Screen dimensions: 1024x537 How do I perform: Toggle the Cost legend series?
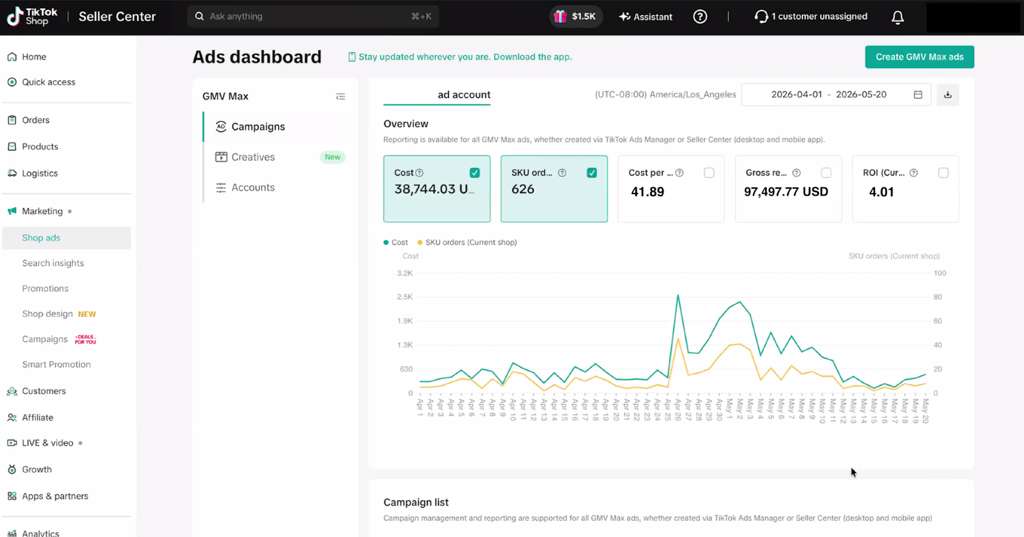point(396,242)
